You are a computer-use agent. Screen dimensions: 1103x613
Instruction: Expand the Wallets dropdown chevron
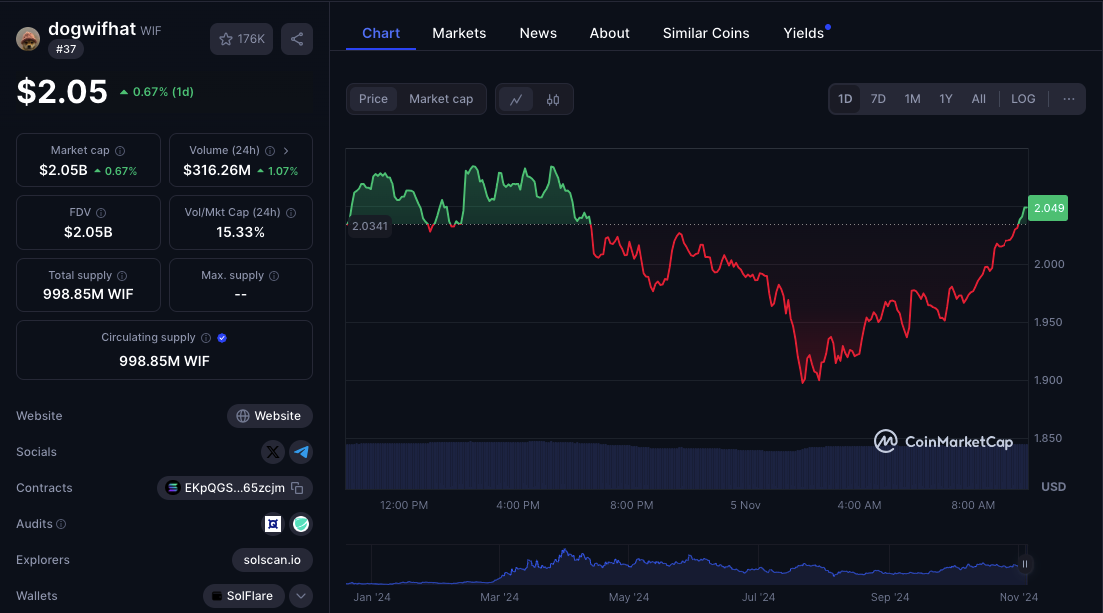[301, 595]
